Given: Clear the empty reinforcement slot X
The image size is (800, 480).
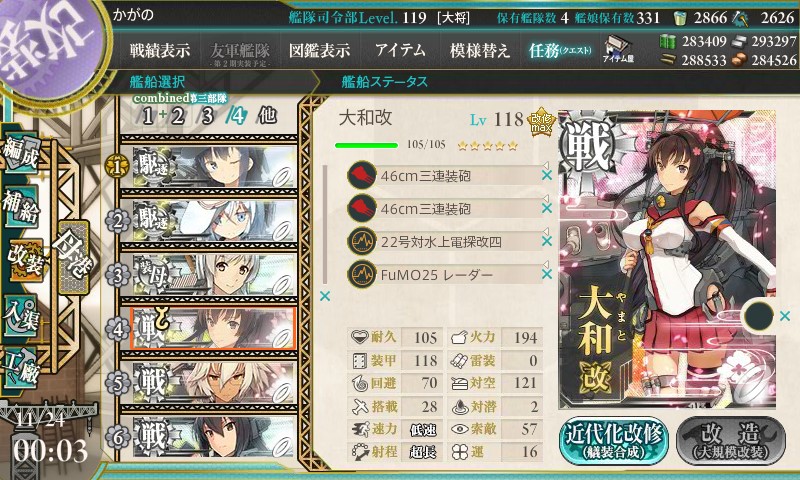Looking at the screenshot, I should click(x=785, y=316).
